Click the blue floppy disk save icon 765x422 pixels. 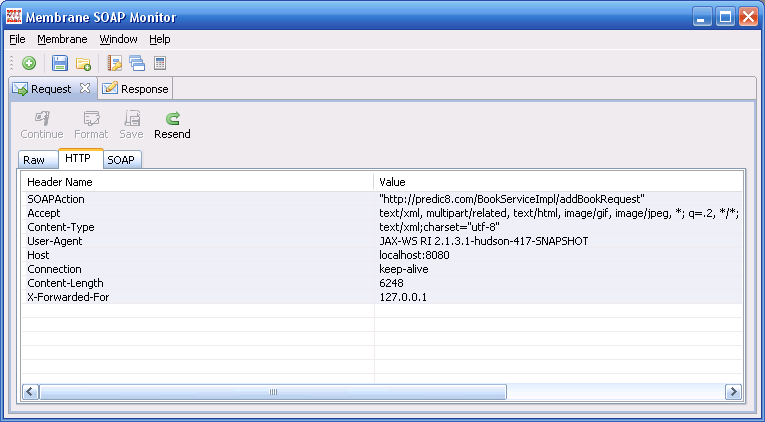[x=60, y=63]
